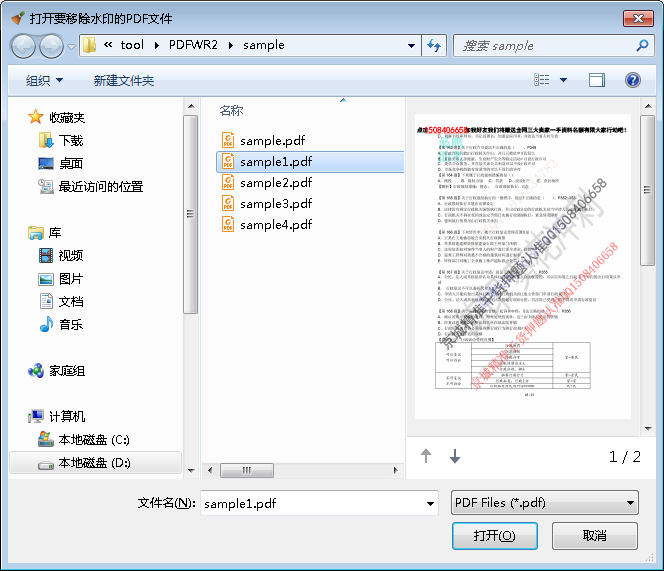Select 计算机 in navigation pane
The width and height of the screenshot is (664, 571).
tap(67, 416)
